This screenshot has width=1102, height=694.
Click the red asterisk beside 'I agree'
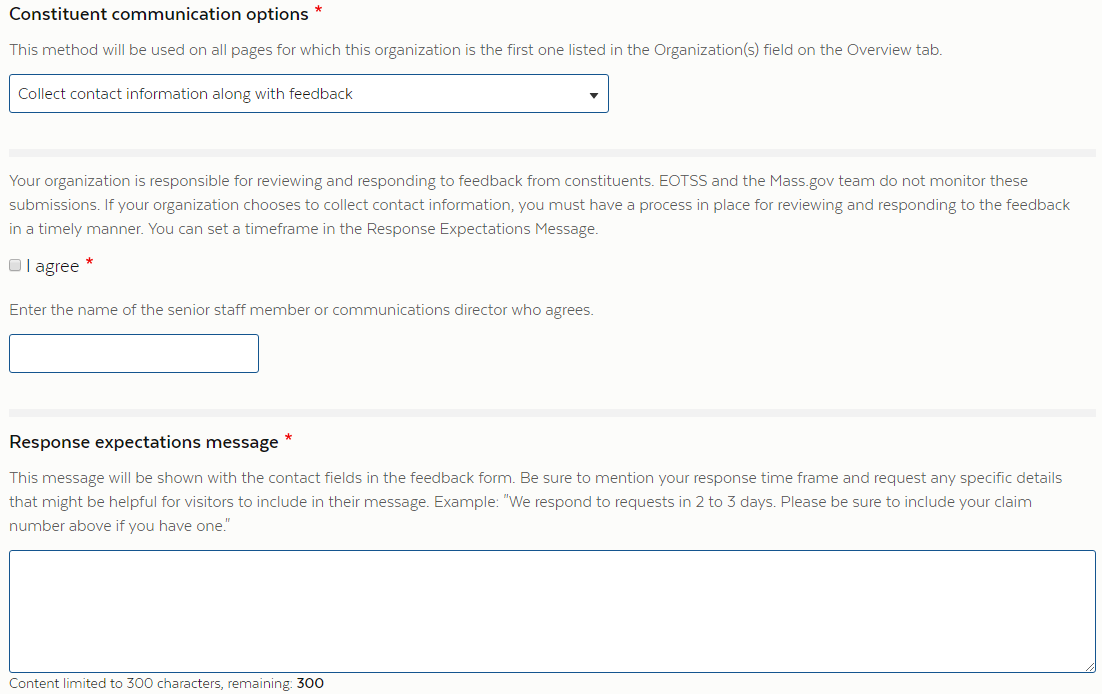[89, 263]
